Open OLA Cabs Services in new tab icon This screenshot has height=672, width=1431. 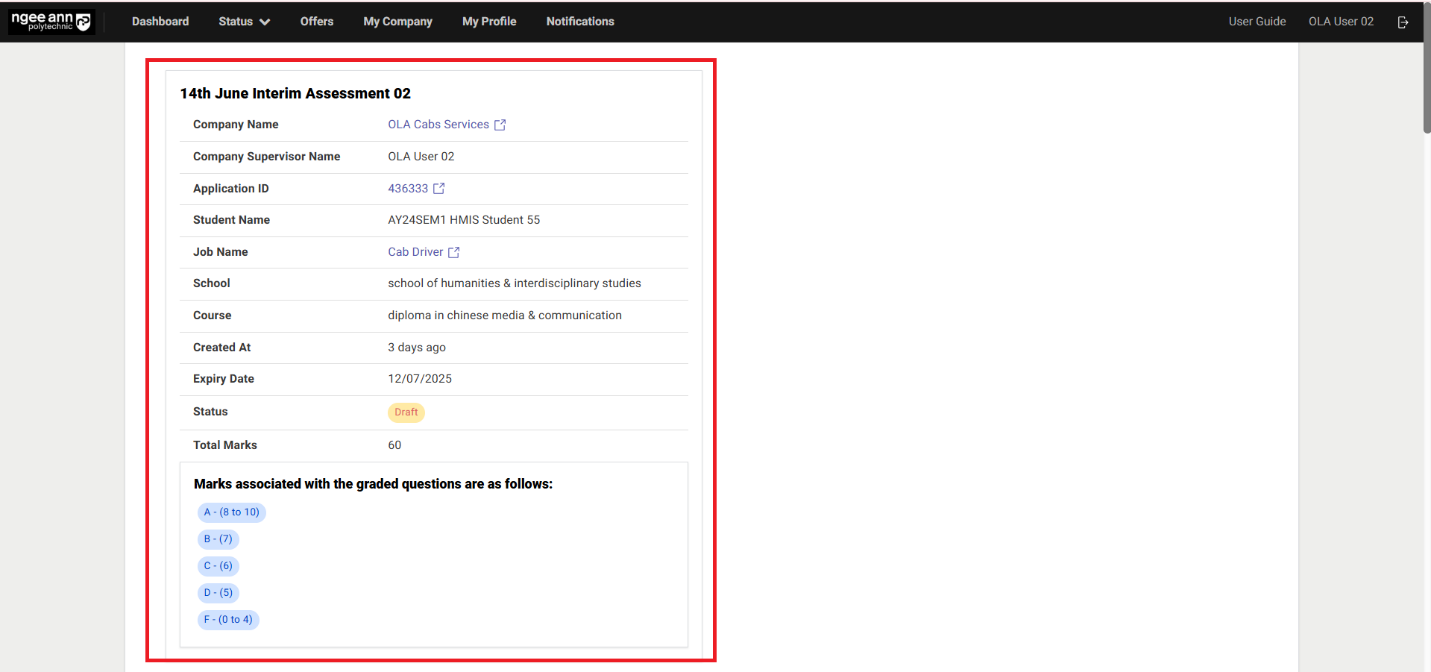(x=501, y=124)
